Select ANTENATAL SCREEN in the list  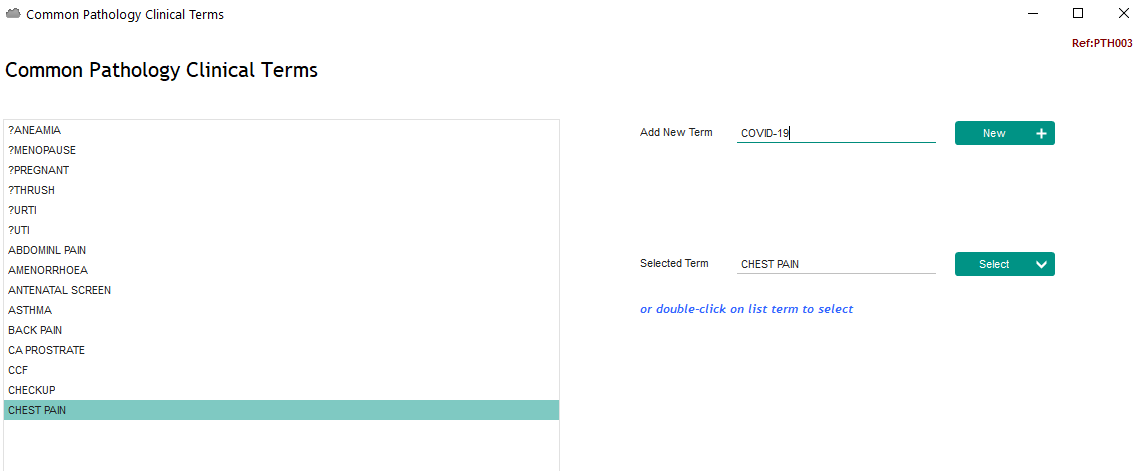[281, 290]
